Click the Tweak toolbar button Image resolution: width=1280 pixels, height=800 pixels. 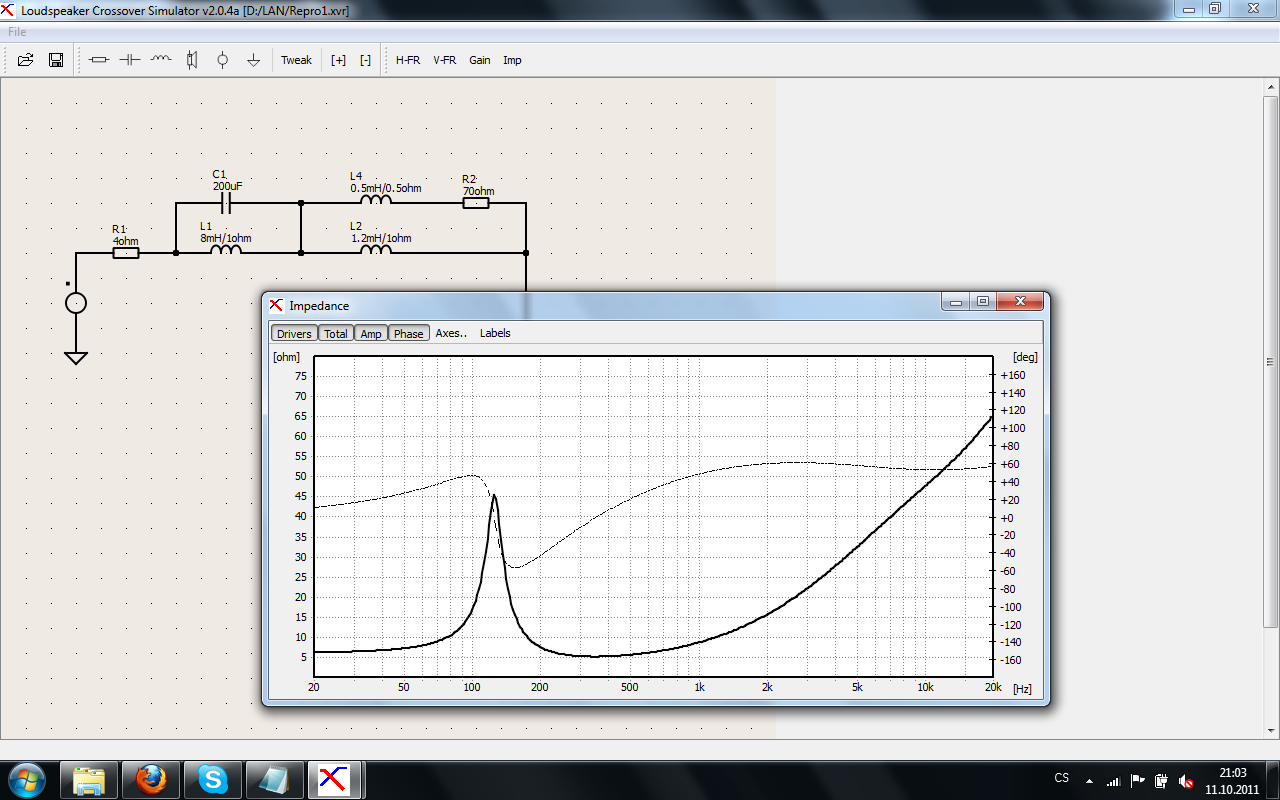tap(296, 60)
